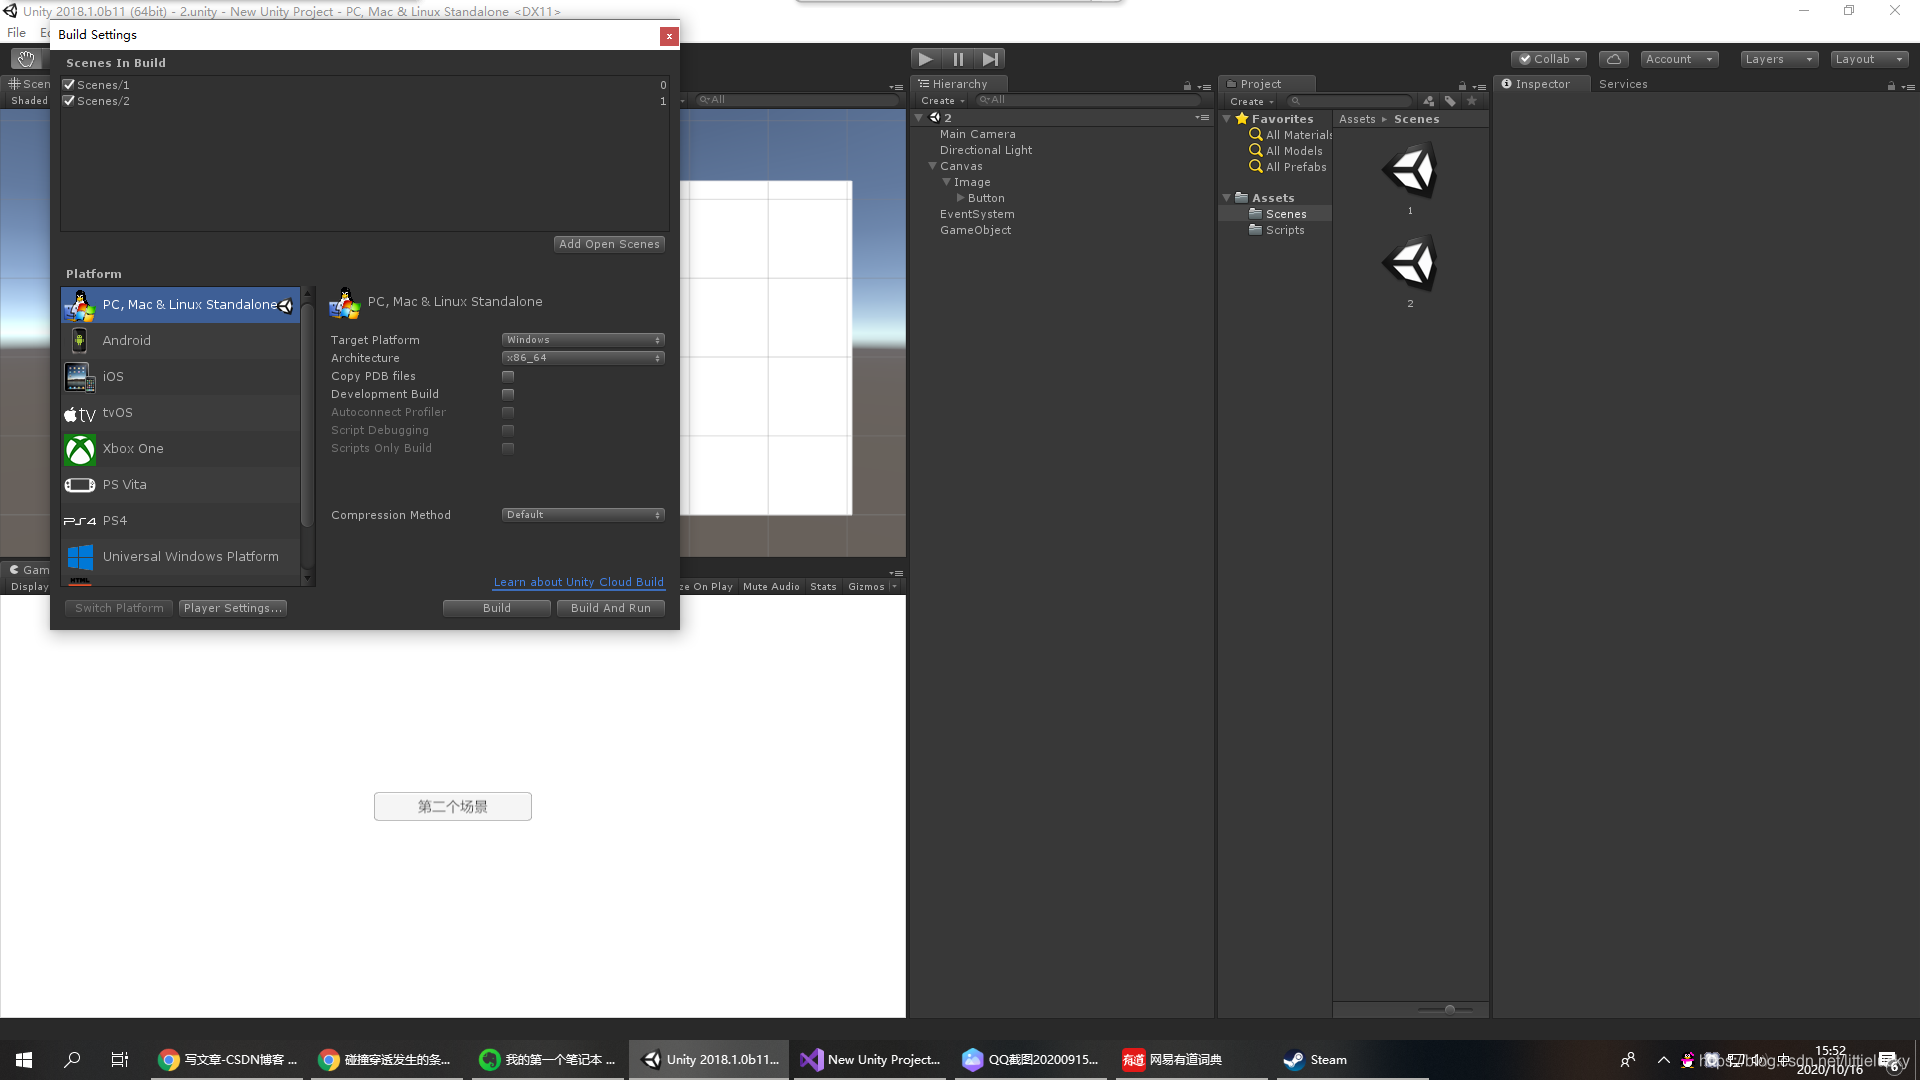Enable Development Build checkbox
The width and height of the screenshot is (1920, 1080).
[x=508, y=395]
